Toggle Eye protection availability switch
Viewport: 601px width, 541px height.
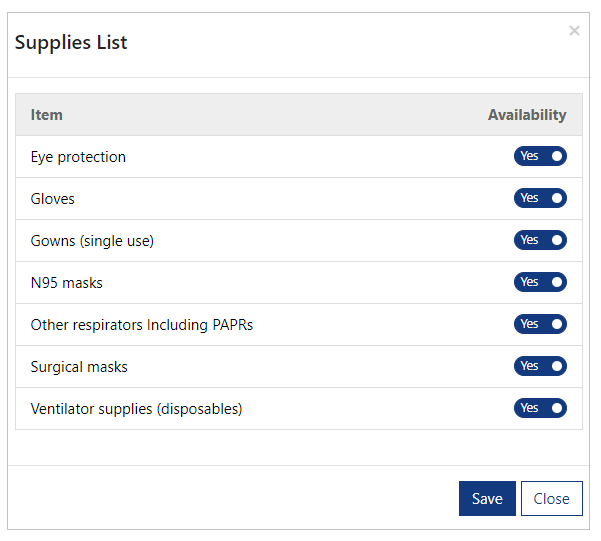point(540,156)
